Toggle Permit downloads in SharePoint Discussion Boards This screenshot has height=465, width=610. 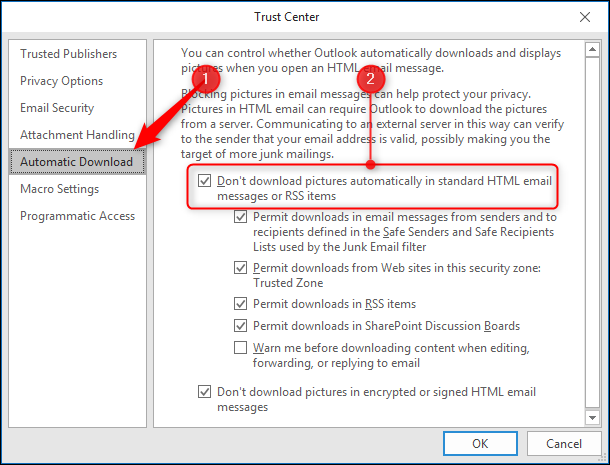coord(240,326)
